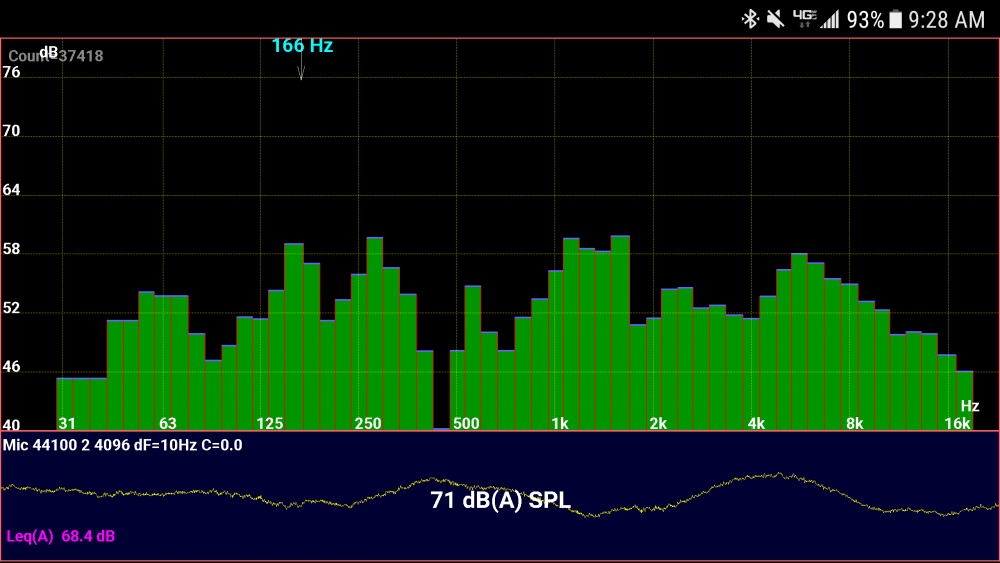Tap the peak marker arrow below 166 Hz
The image size is (1000, 563).
point(301,67)
